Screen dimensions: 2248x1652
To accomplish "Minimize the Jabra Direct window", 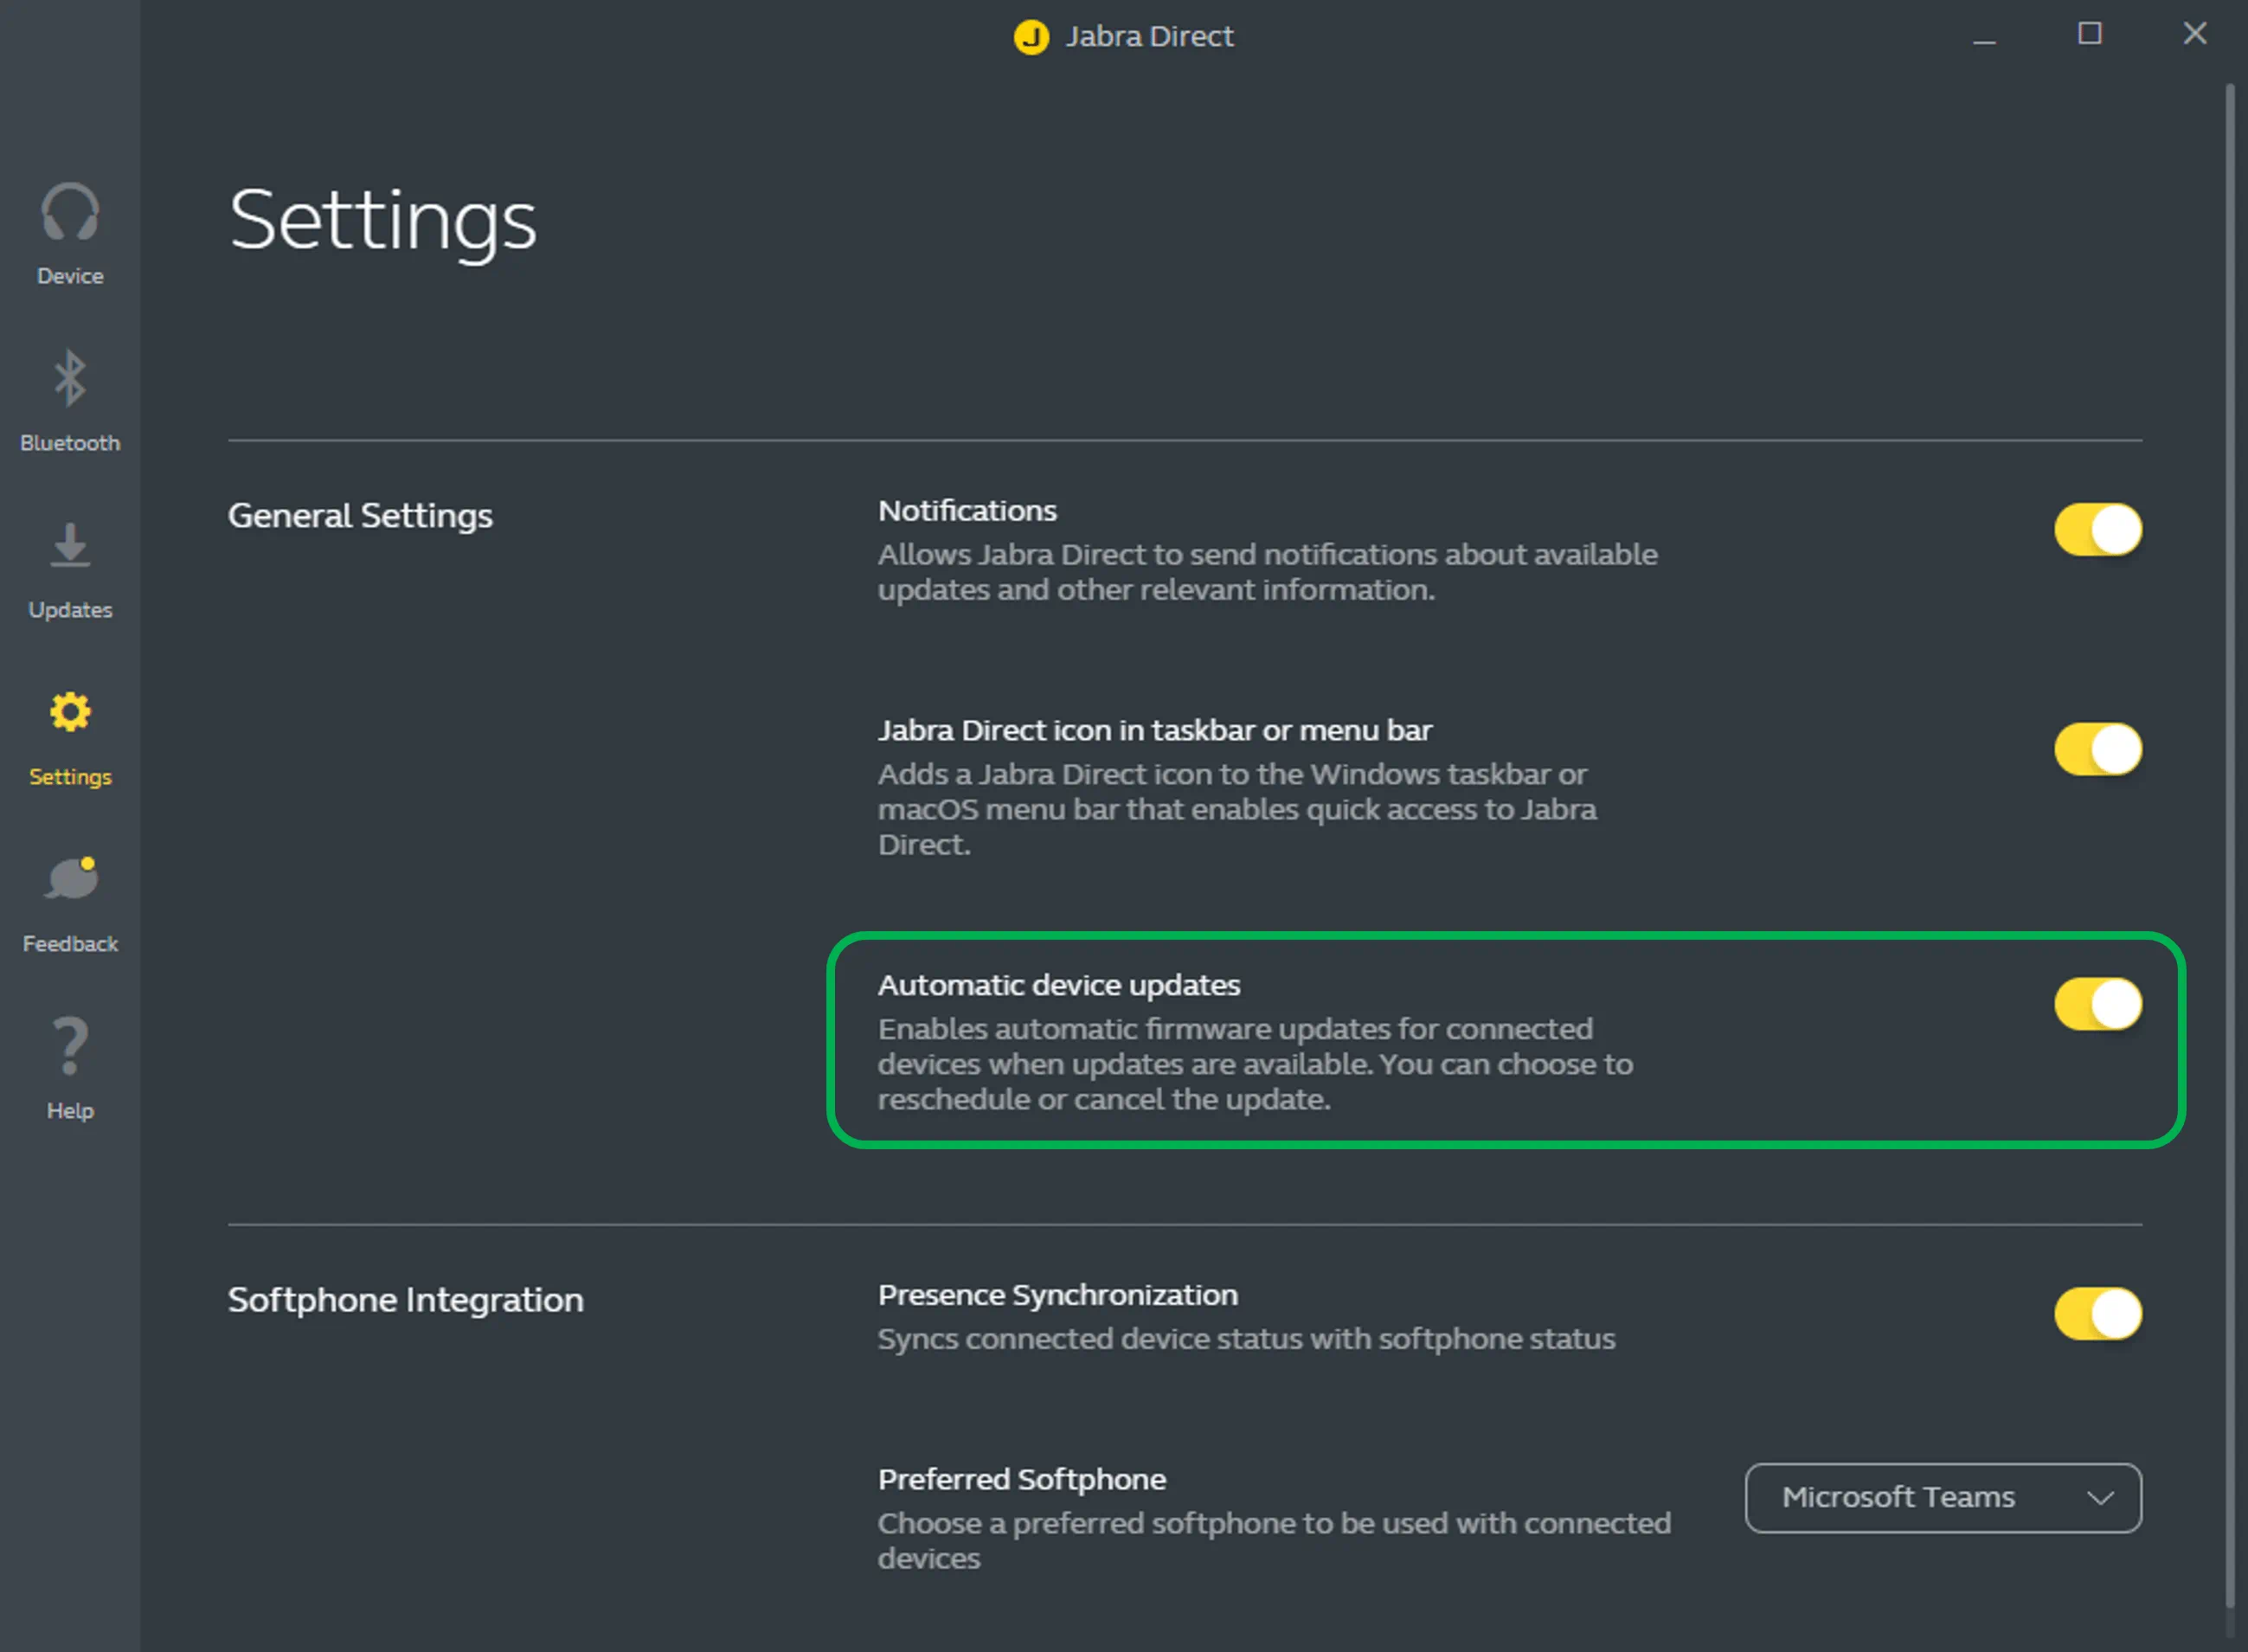I will tap(1984, 40).
